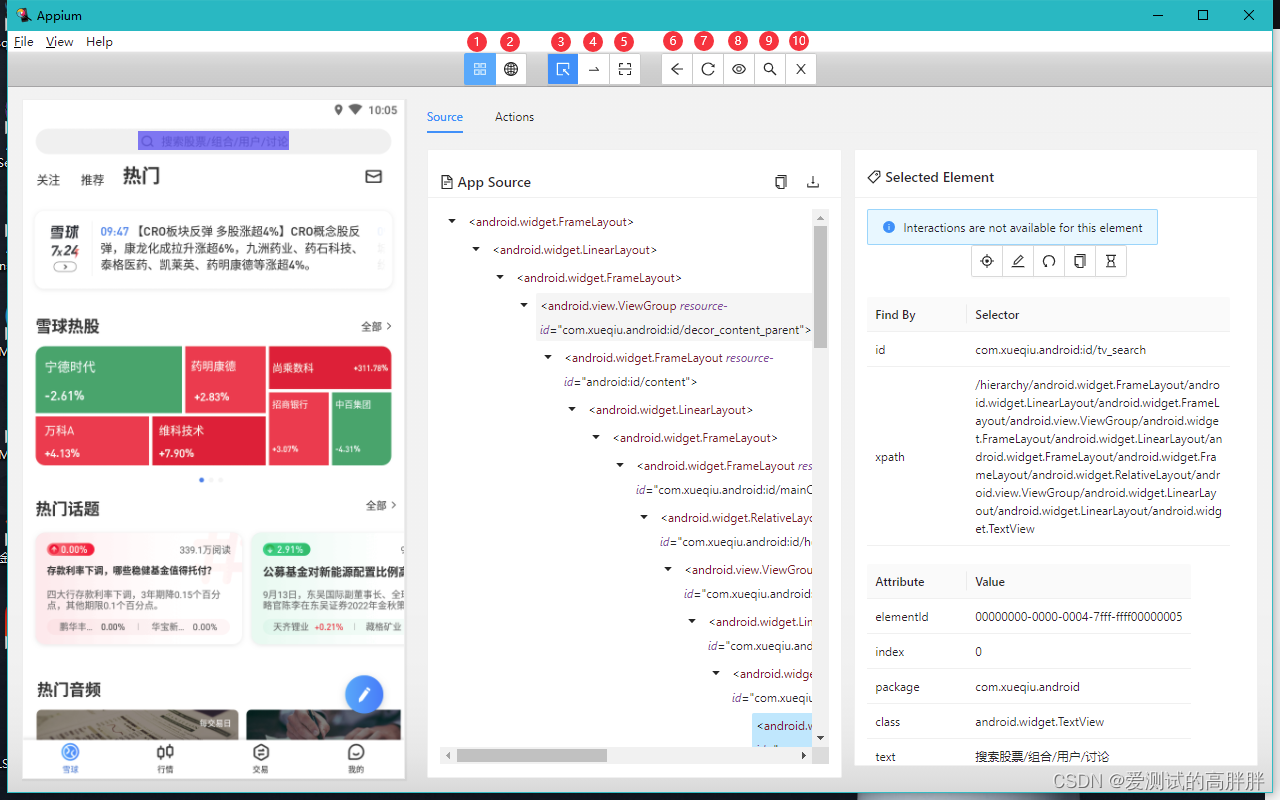
Task: Click the xpath selector text
Action: (1097, 457)
